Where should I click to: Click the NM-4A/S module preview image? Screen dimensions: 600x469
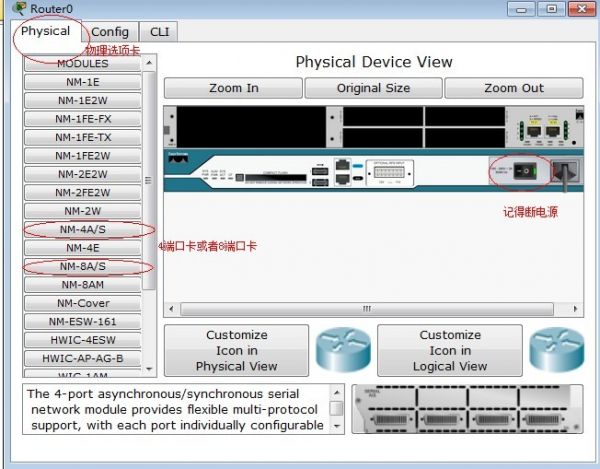(467, 409)
